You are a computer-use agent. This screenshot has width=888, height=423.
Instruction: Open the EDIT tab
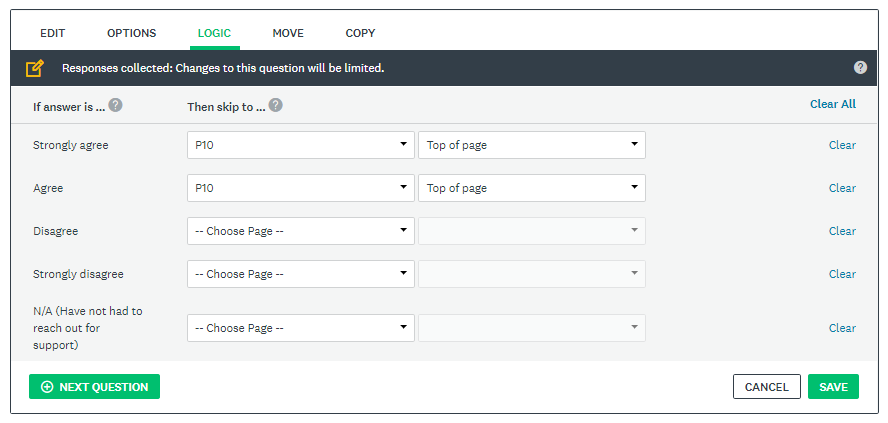coord(53,33)
